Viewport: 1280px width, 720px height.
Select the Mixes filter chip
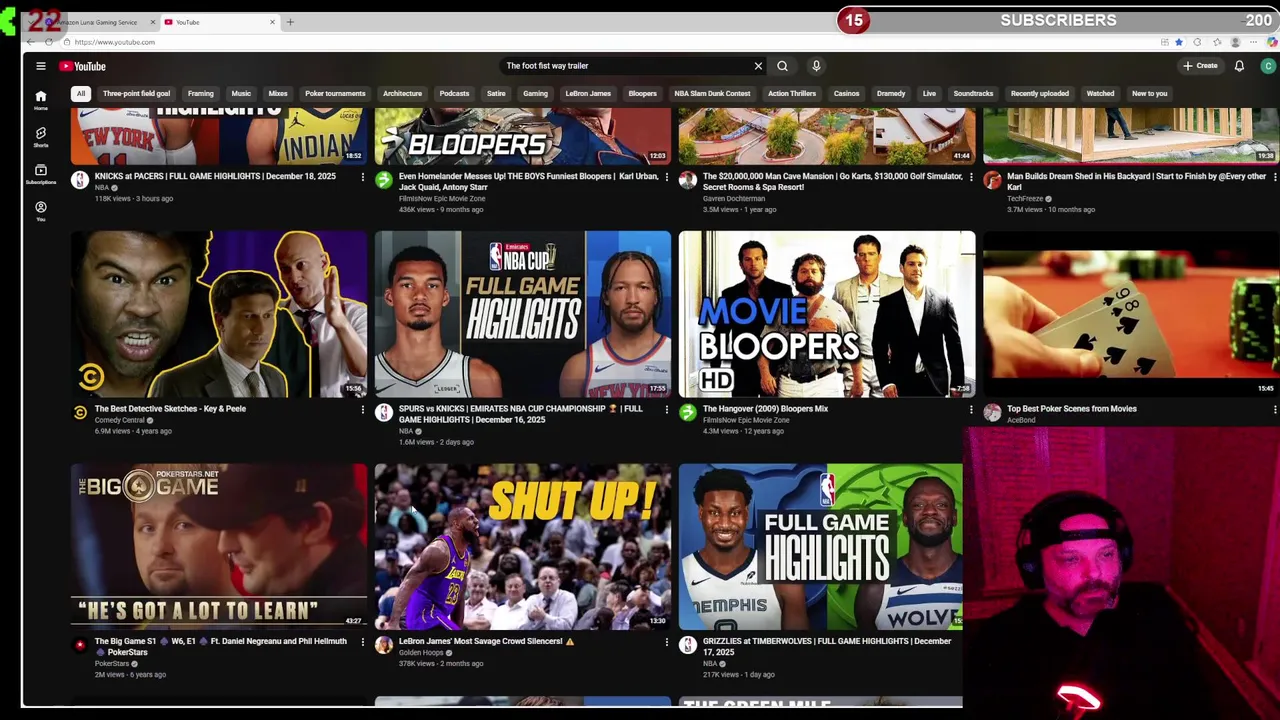[x=278, y=94]
